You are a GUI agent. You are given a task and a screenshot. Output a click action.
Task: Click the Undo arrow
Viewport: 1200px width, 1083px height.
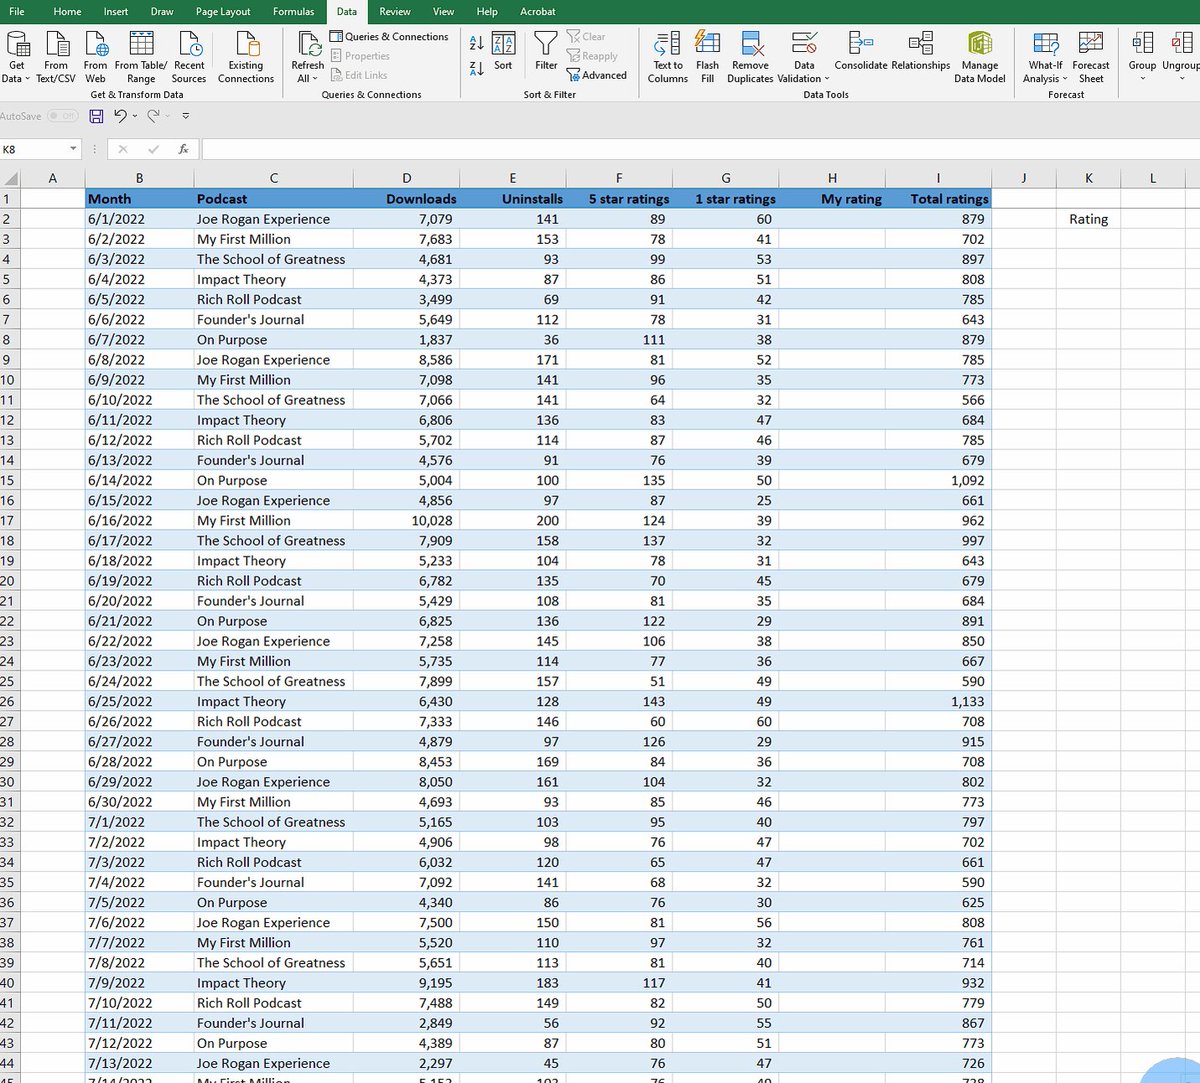[120, 116]
